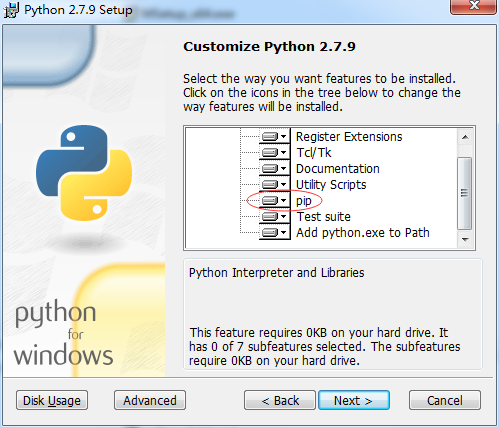This screenshot has width=499, height=428.
Task: Open dropdown arrow for Add python.exe to Path
Action: 284,233
